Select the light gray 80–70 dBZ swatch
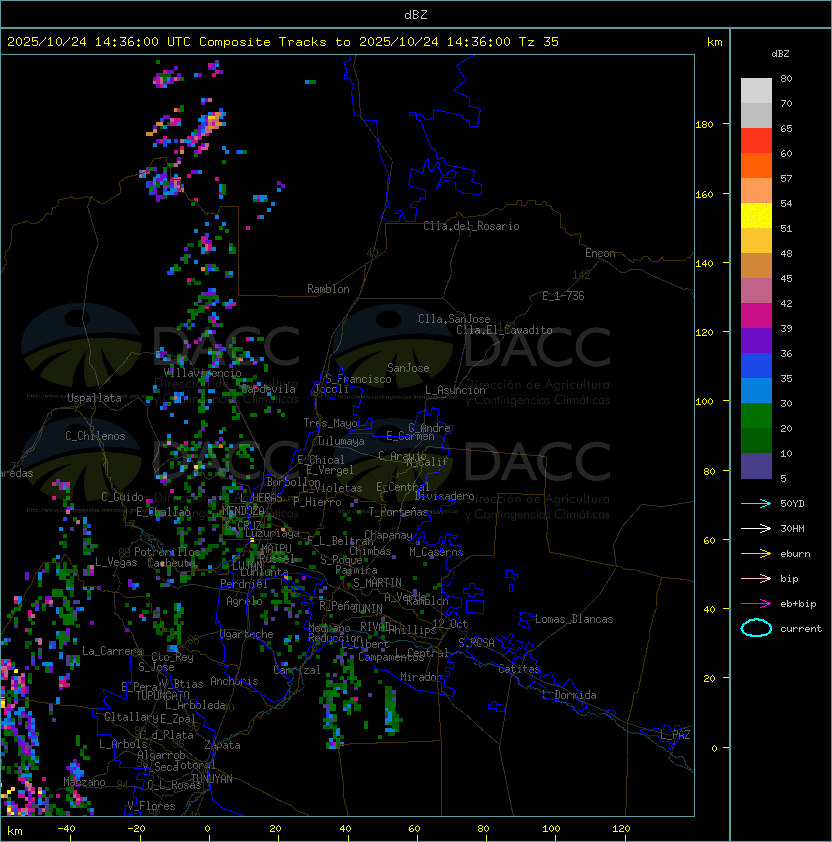832x842 pixels. point(756,91)
